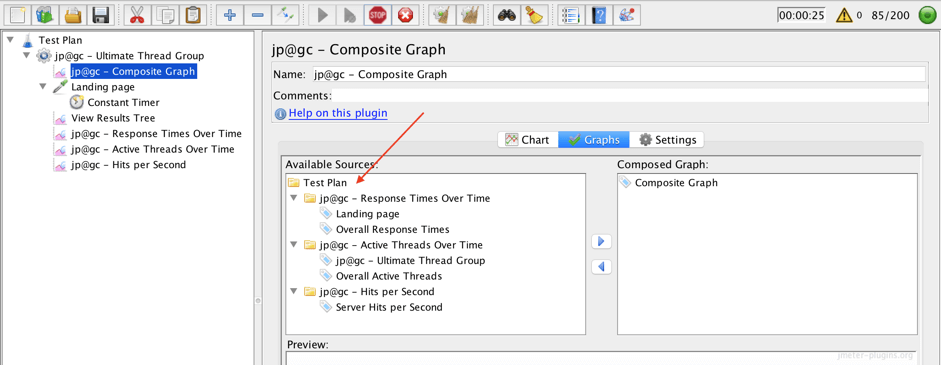The image size is (941, 365).
Task: Select Overall Response Times source
Action: click(x=392, y=229)
